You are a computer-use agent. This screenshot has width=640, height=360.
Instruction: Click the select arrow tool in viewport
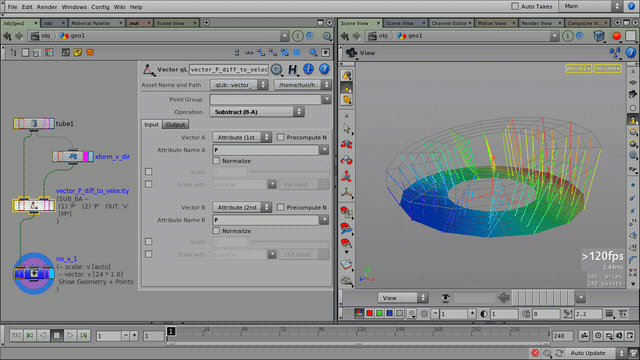pyautogui.click(x=347, y=128)
